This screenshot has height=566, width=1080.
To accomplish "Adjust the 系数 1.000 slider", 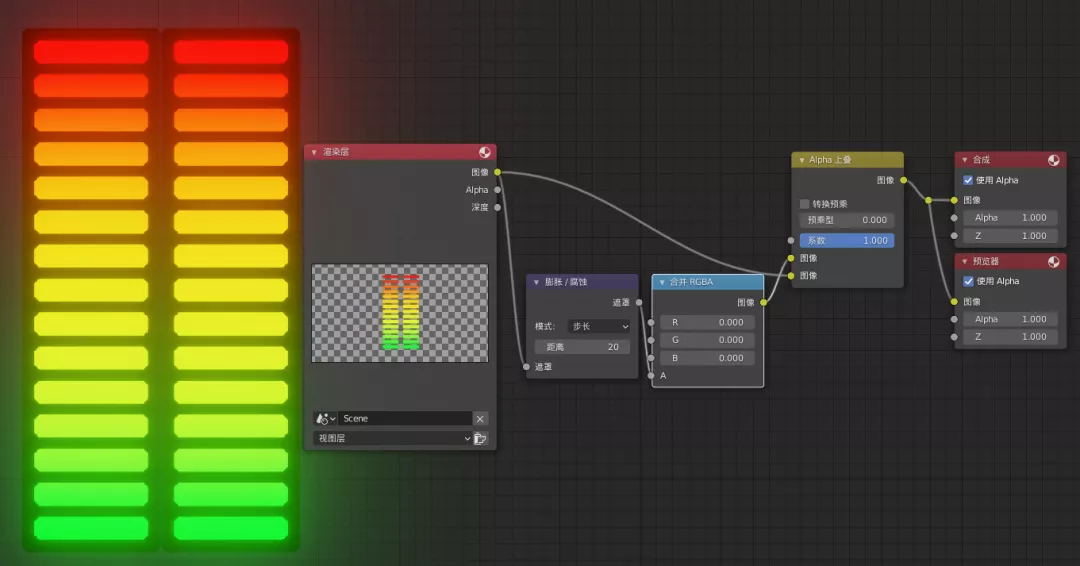I will click(847, 241).
